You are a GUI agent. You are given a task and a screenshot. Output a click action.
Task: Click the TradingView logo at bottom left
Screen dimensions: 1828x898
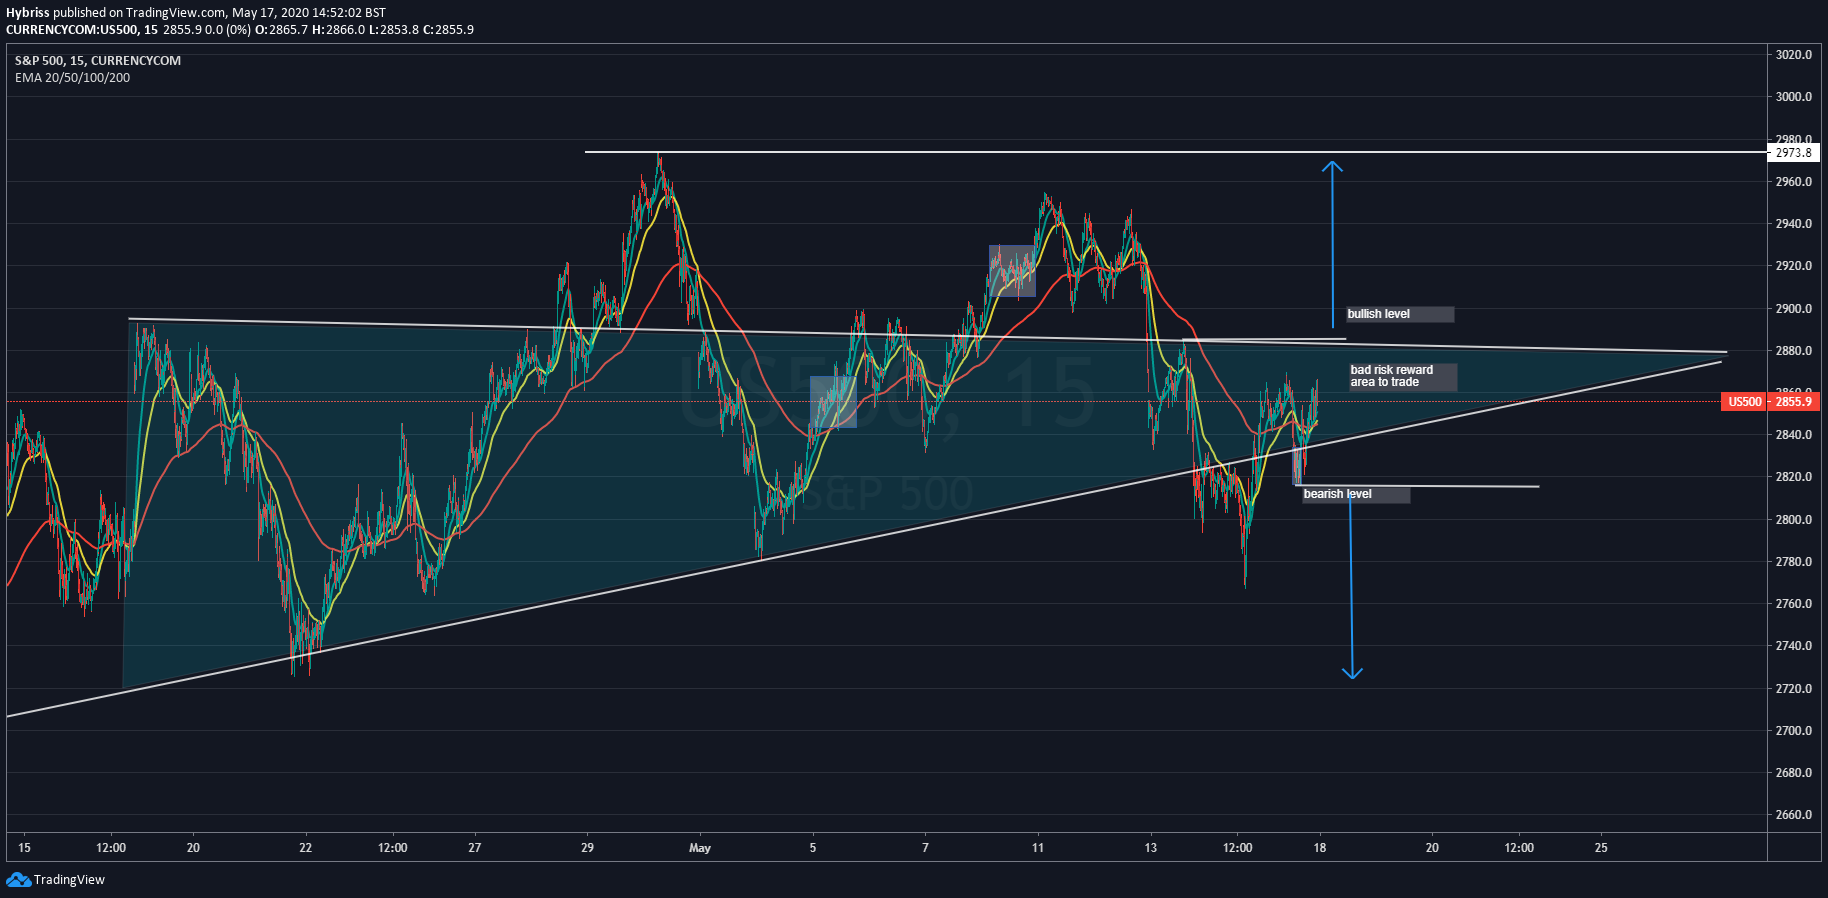click(x=56, y=880)
